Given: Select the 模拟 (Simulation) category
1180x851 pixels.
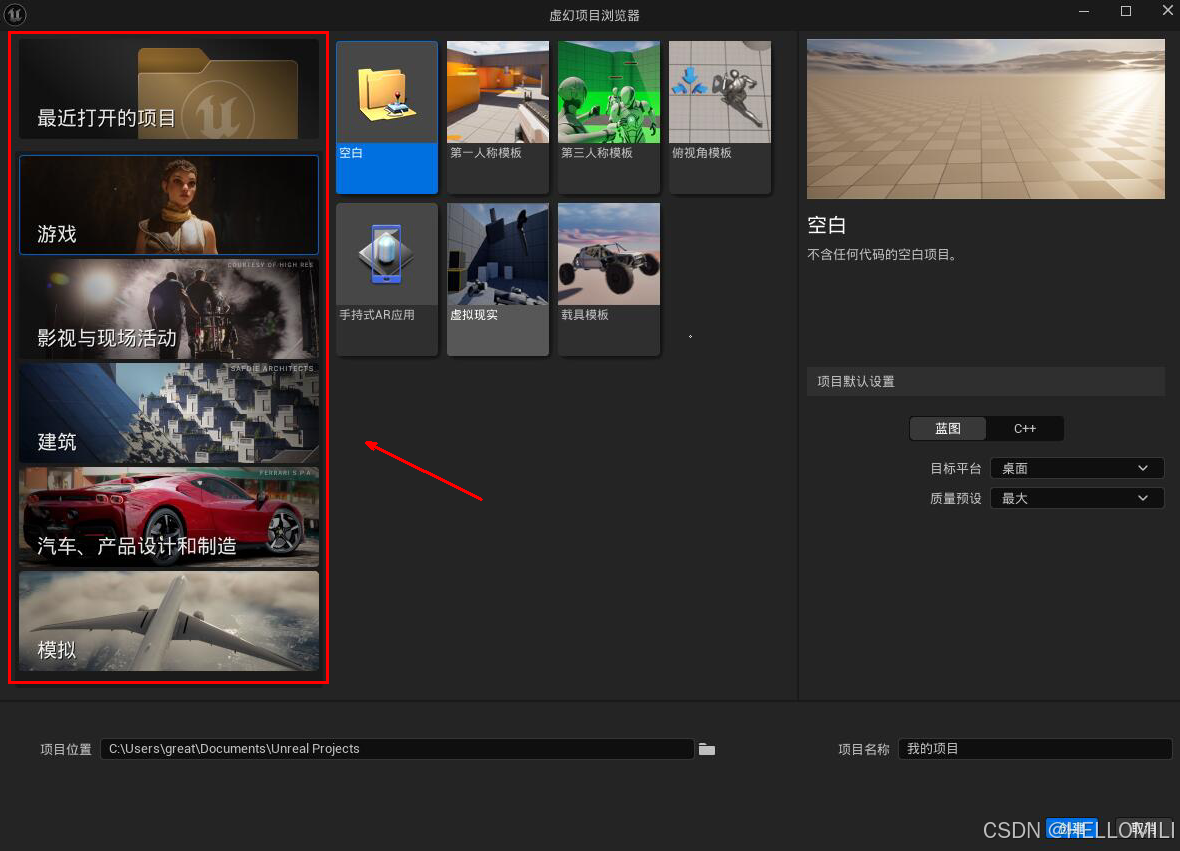Looking at the screenshot, I should [x=169, y=621].
